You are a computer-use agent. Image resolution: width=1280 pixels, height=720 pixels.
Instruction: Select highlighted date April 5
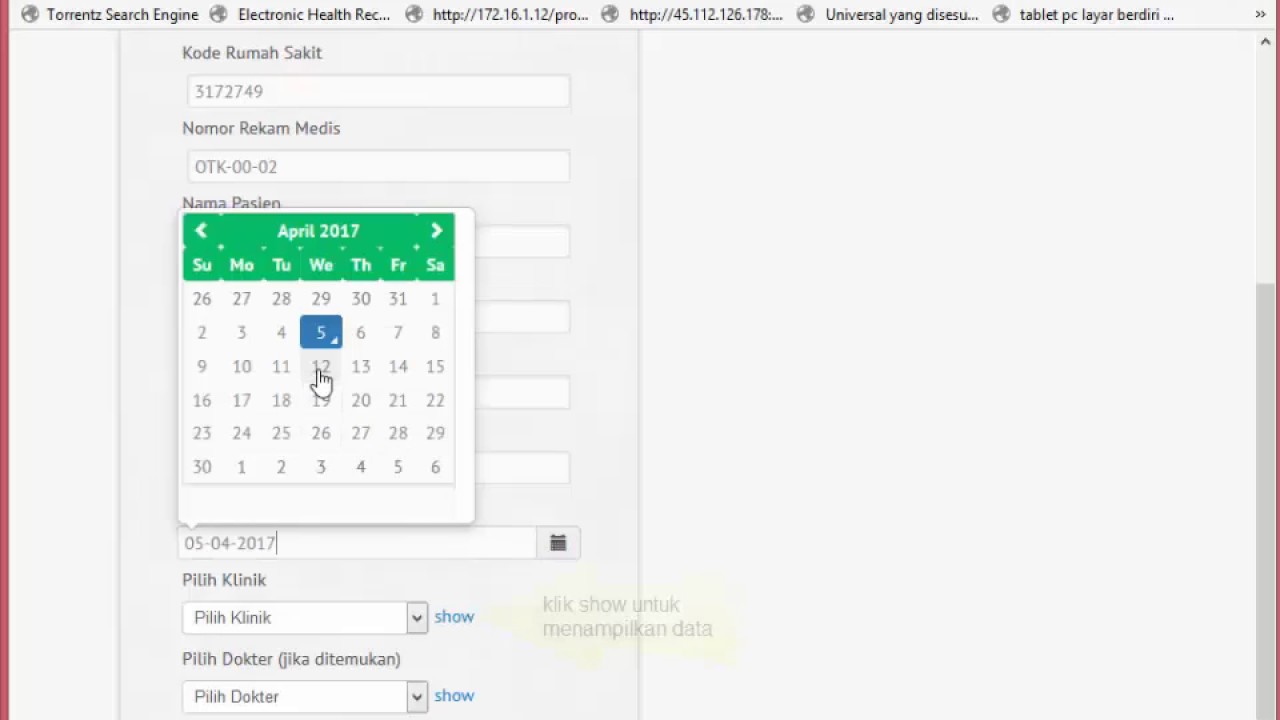click(x=321, y=332)
